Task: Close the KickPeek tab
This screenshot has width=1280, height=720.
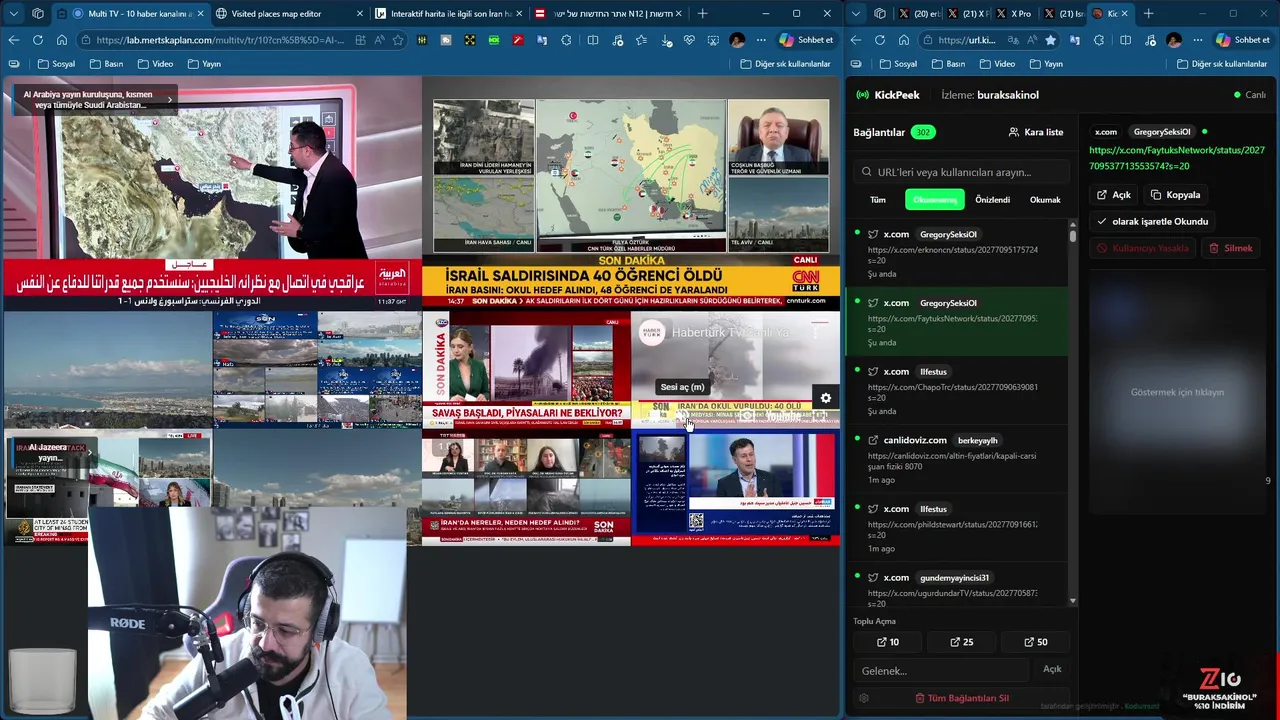Action: [x=1126, y=14]
